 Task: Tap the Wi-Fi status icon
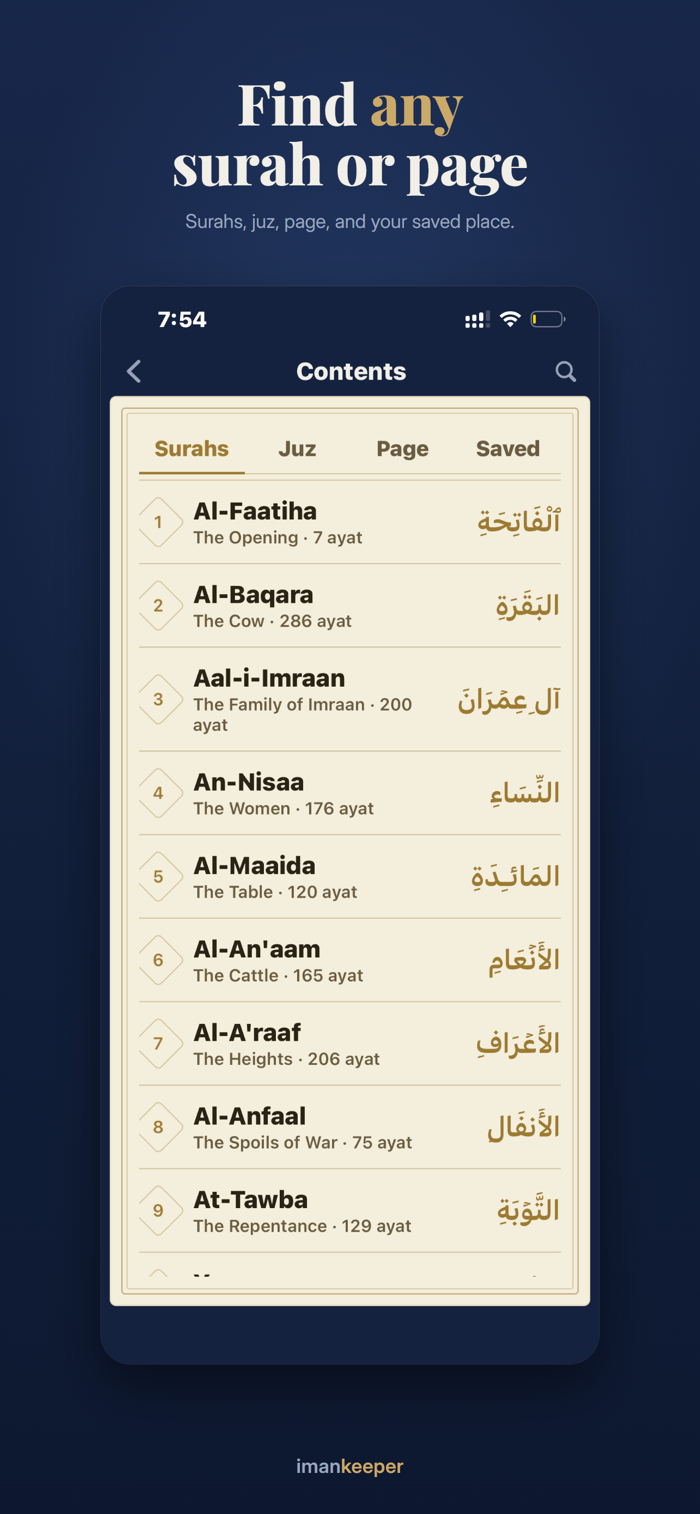coord(510,319)
